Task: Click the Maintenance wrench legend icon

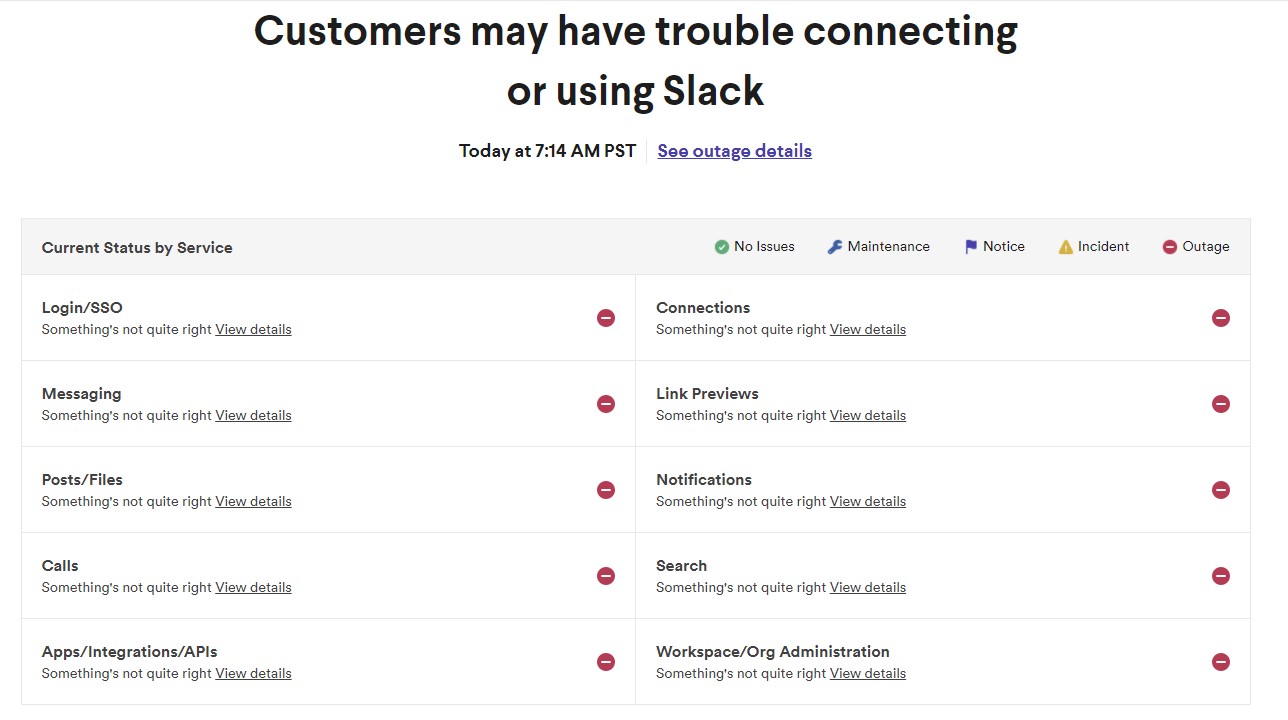Action: click(835, 247)
